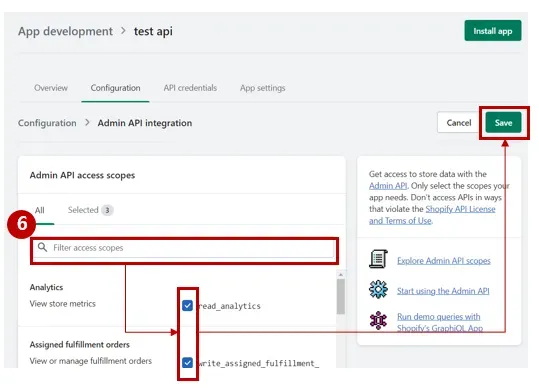Image resolution: width=539 pixels, height=388 pixels.
Task: Select the Configuration tab
Action: pyautogui.click(x=116, y=88)
